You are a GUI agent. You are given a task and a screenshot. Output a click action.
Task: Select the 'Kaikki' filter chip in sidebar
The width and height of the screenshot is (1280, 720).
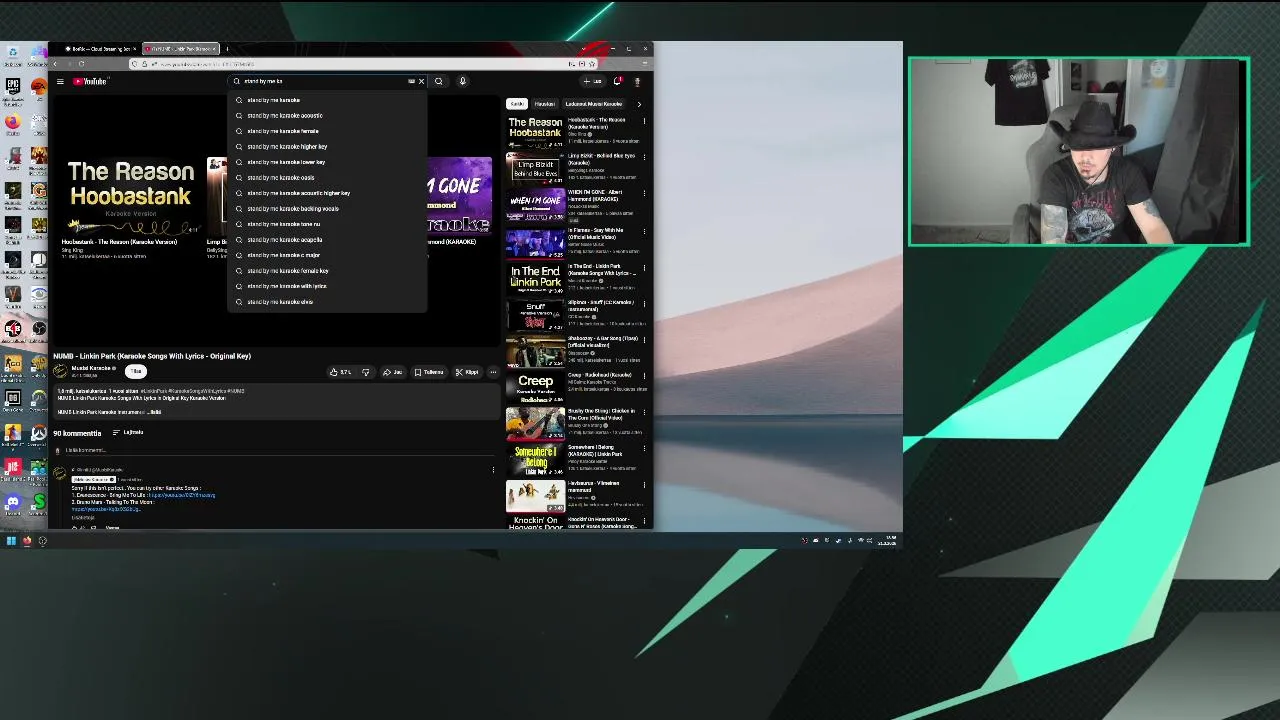[517, 104]
